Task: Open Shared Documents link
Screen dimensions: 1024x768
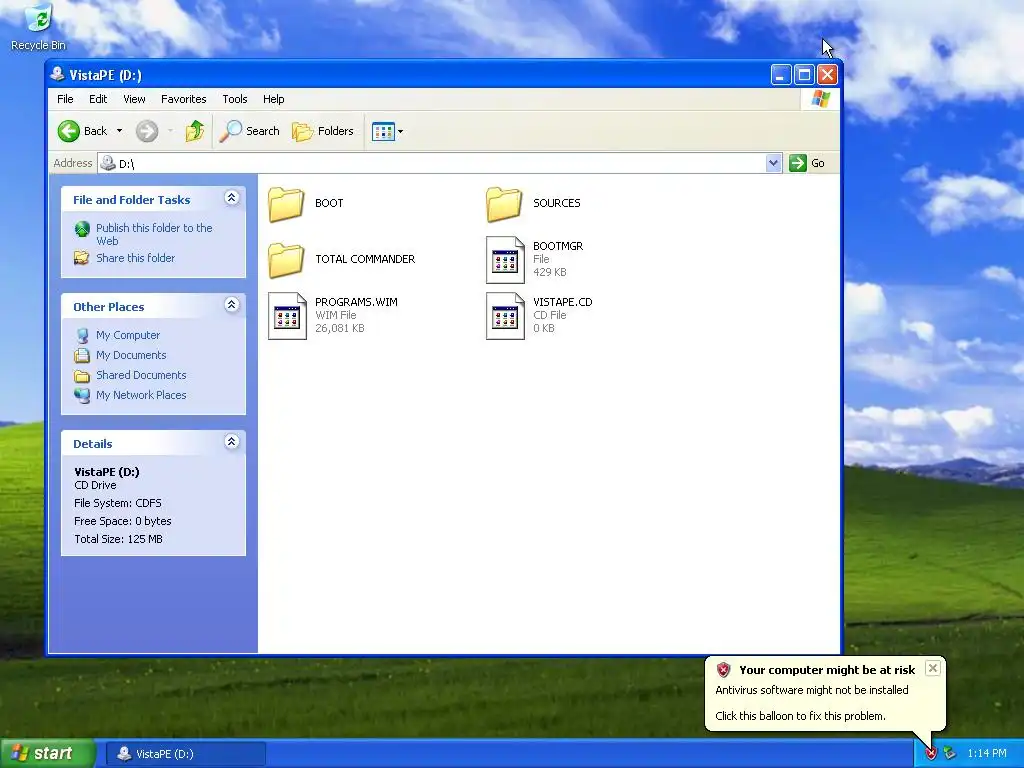Action: (x=141, y=375)
